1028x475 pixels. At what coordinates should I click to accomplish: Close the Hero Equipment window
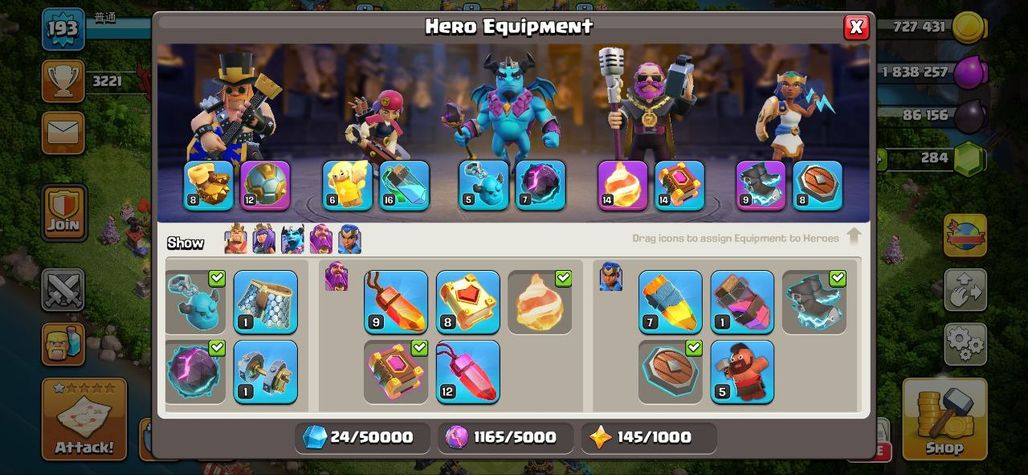click(856, 27)
